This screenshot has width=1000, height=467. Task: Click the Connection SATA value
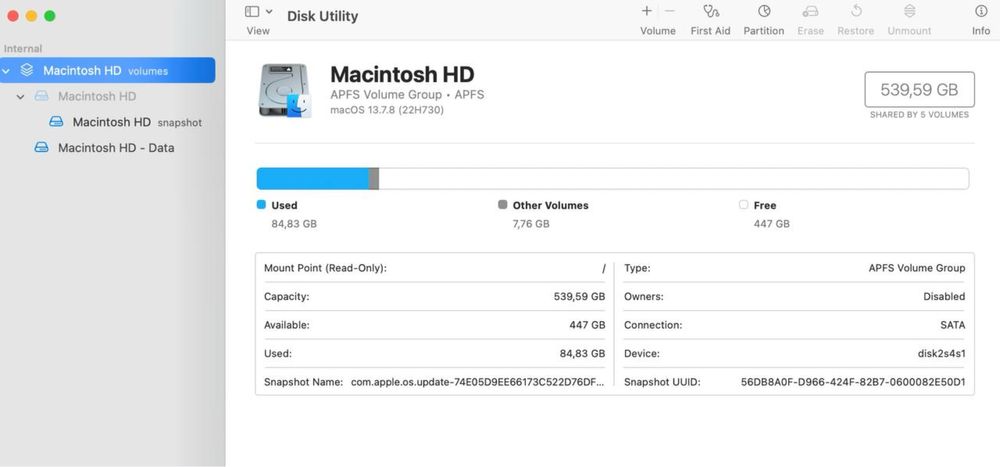pos(953,325)
